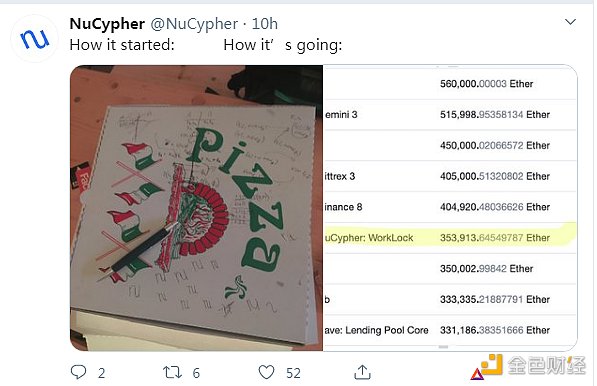Screen dimensions: 597x386
Task: Open the share upload icon
Action: point(362,372)
